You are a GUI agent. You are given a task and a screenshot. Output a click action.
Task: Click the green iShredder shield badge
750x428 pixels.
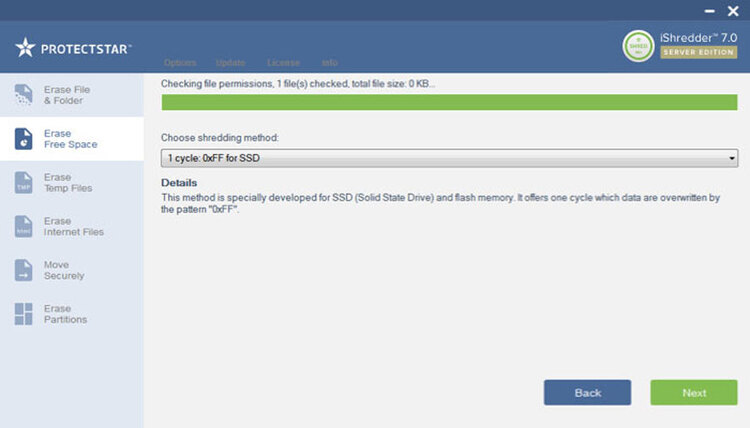[638, 45]
